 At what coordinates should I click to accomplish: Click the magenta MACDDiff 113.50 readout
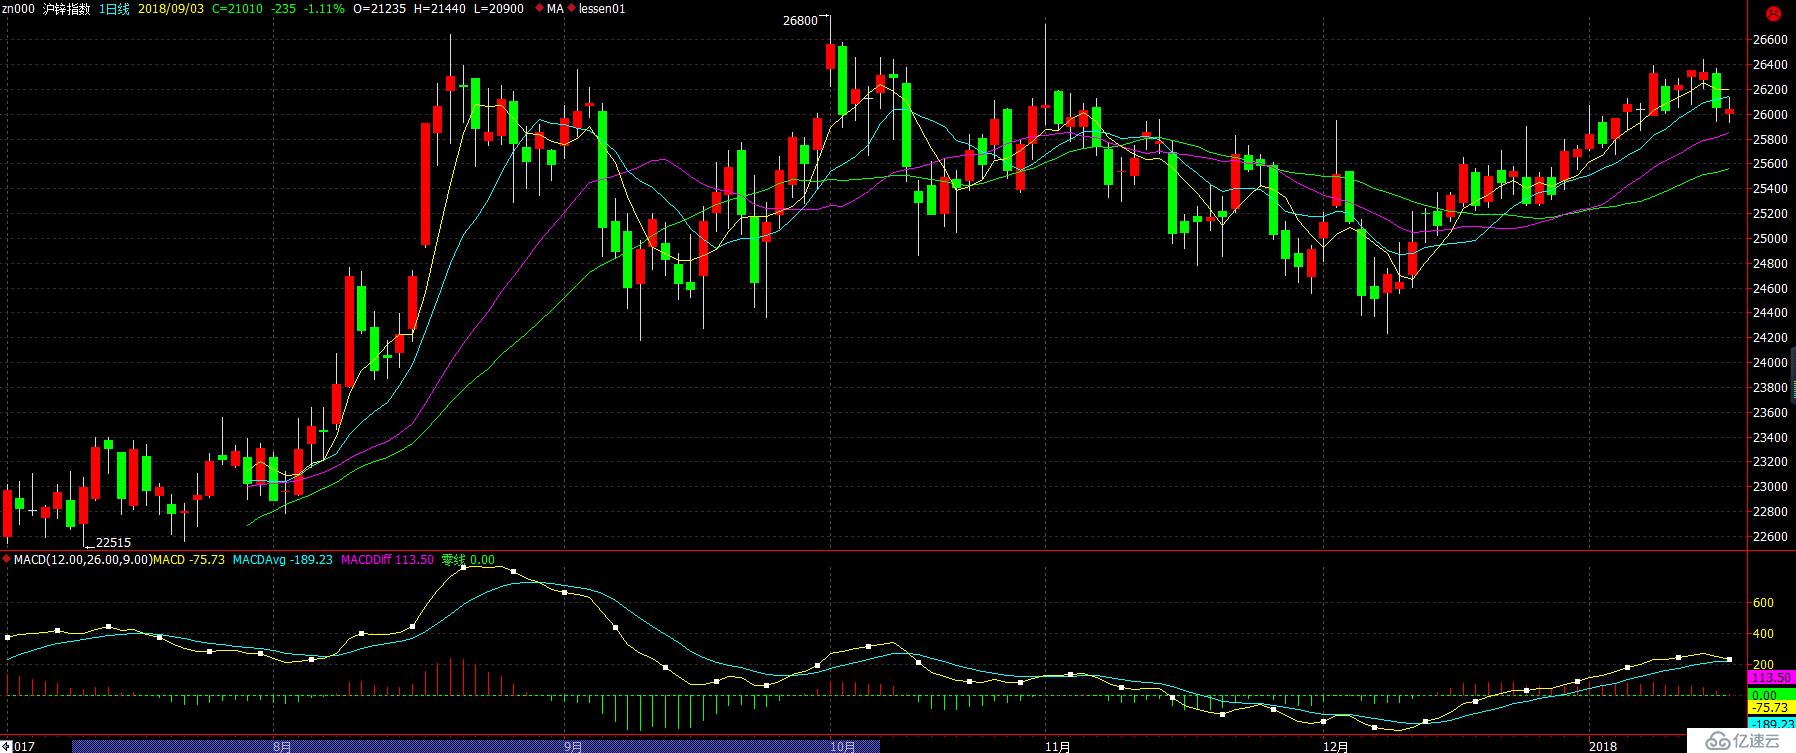(387, 560)
